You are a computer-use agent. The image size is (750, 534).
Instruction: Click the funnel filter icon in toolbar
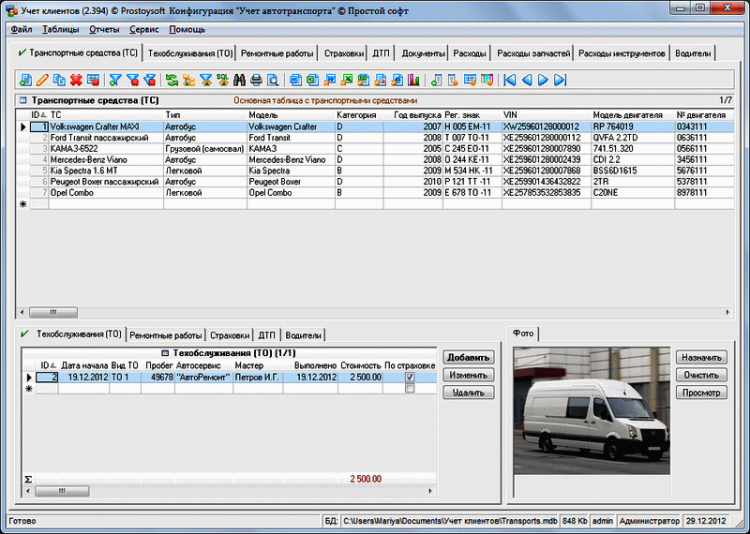[116, 80]
